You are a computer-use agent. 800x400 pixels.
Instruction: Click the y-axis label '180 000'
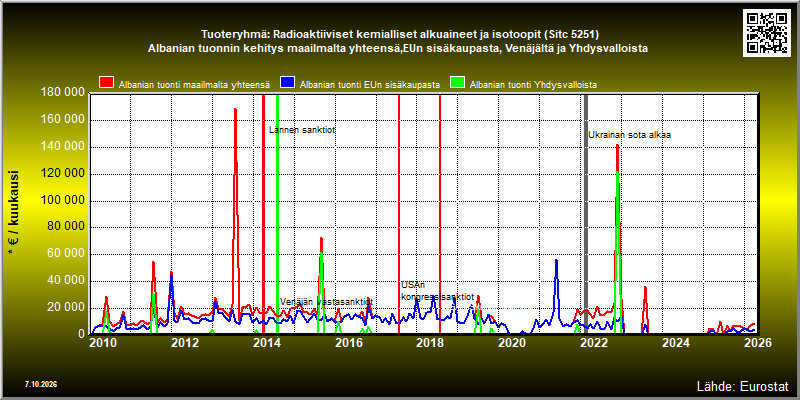coord(64,93)
